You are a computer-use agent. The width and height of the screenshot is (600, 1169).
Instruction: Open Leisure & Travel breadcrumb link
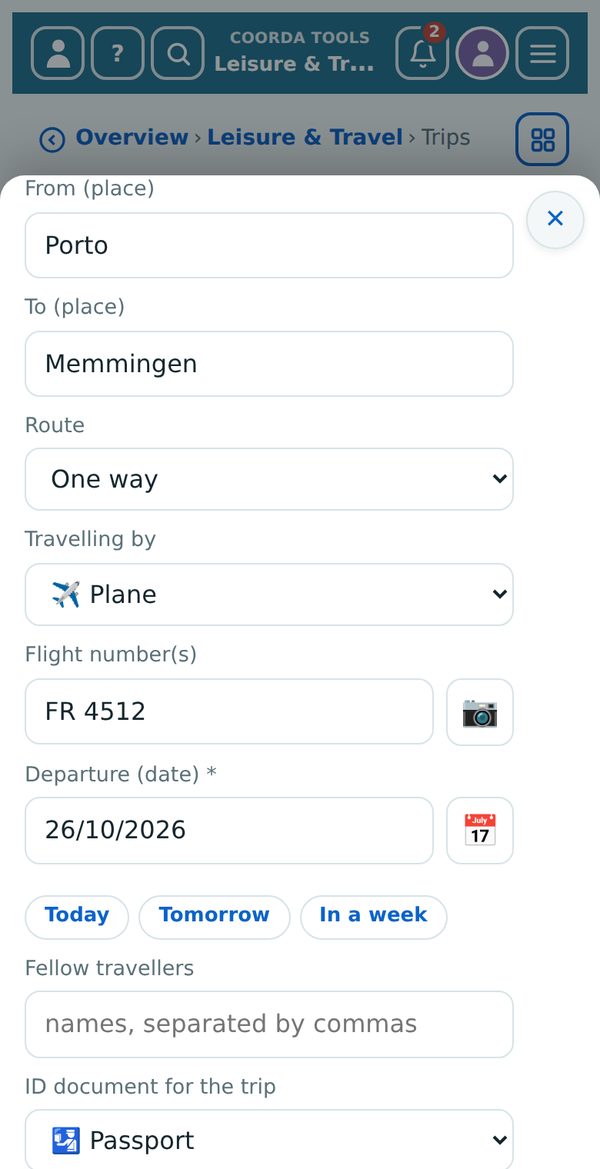[x=305, y=138]
